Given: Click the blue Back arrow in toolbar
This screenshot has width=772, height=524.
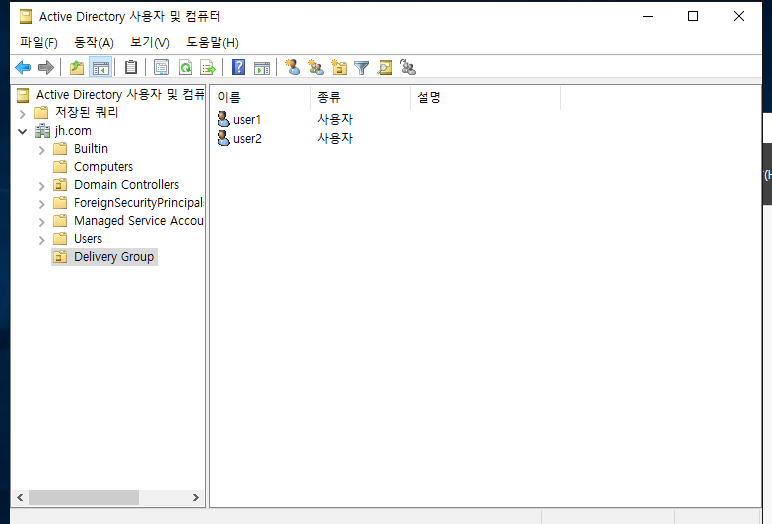Looking at the screenshot, I should (23, 67).
